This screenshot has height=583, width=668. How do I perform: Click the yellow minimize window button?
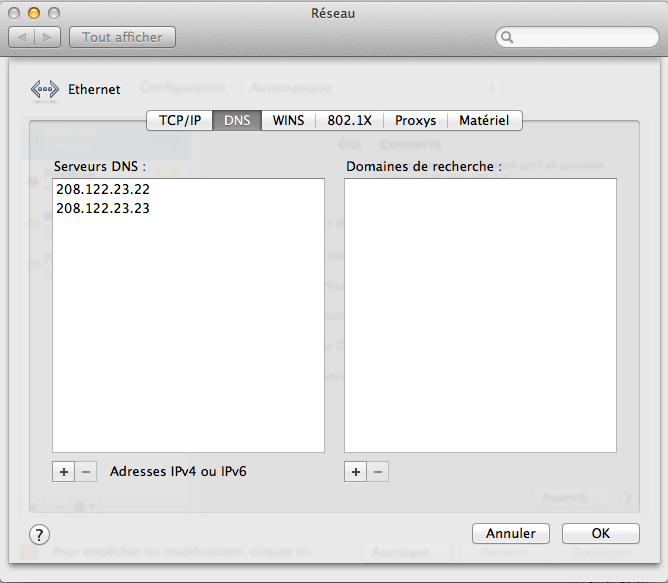point(34,13)
